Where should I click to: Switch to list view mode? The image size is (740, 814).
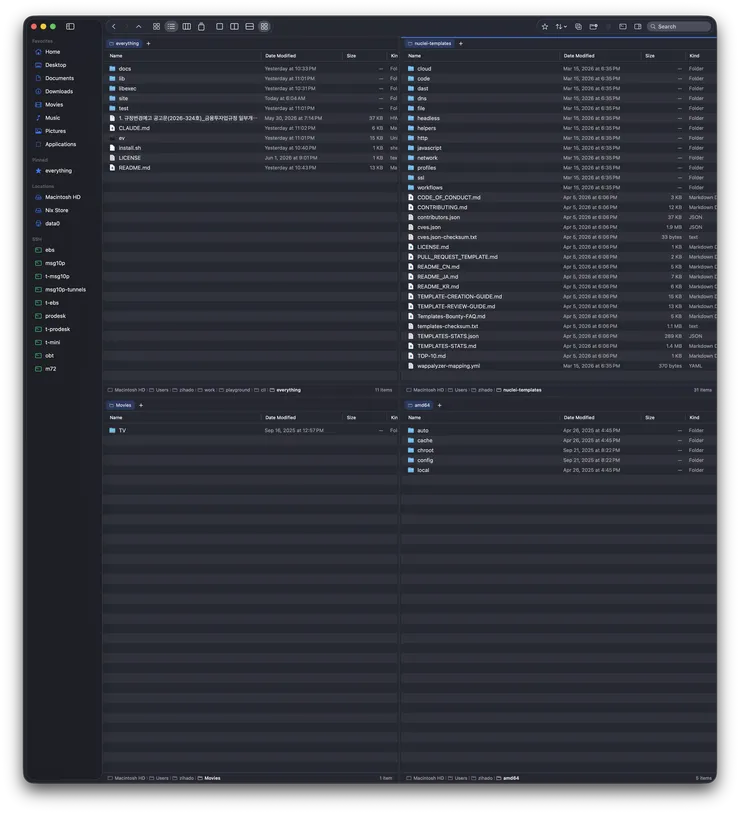tap(171, 26)
